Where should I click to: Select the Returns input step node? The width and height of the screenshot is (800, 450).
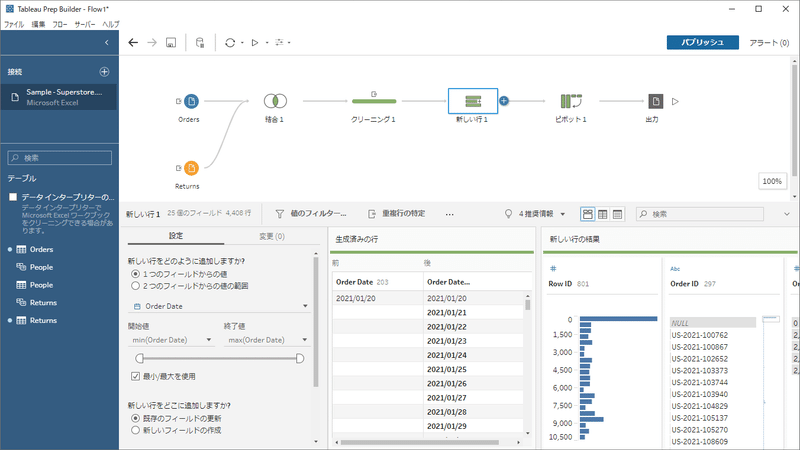[191, 168]
